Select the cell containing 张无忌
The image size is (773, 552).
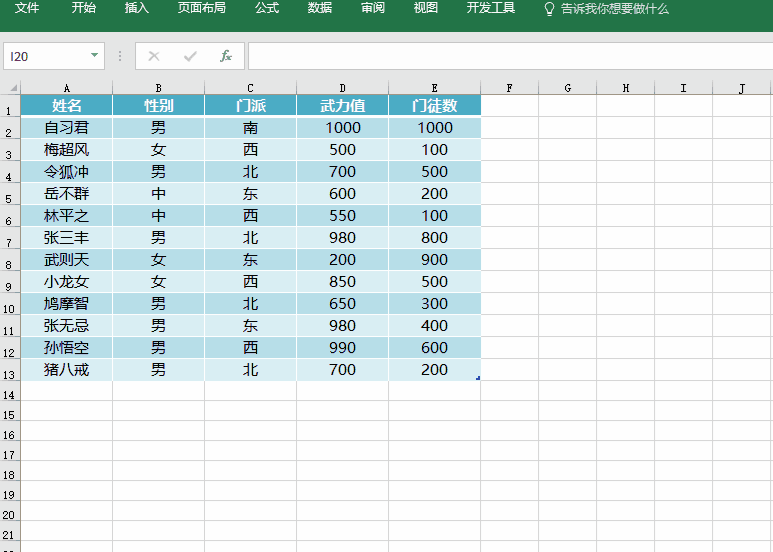67,326
